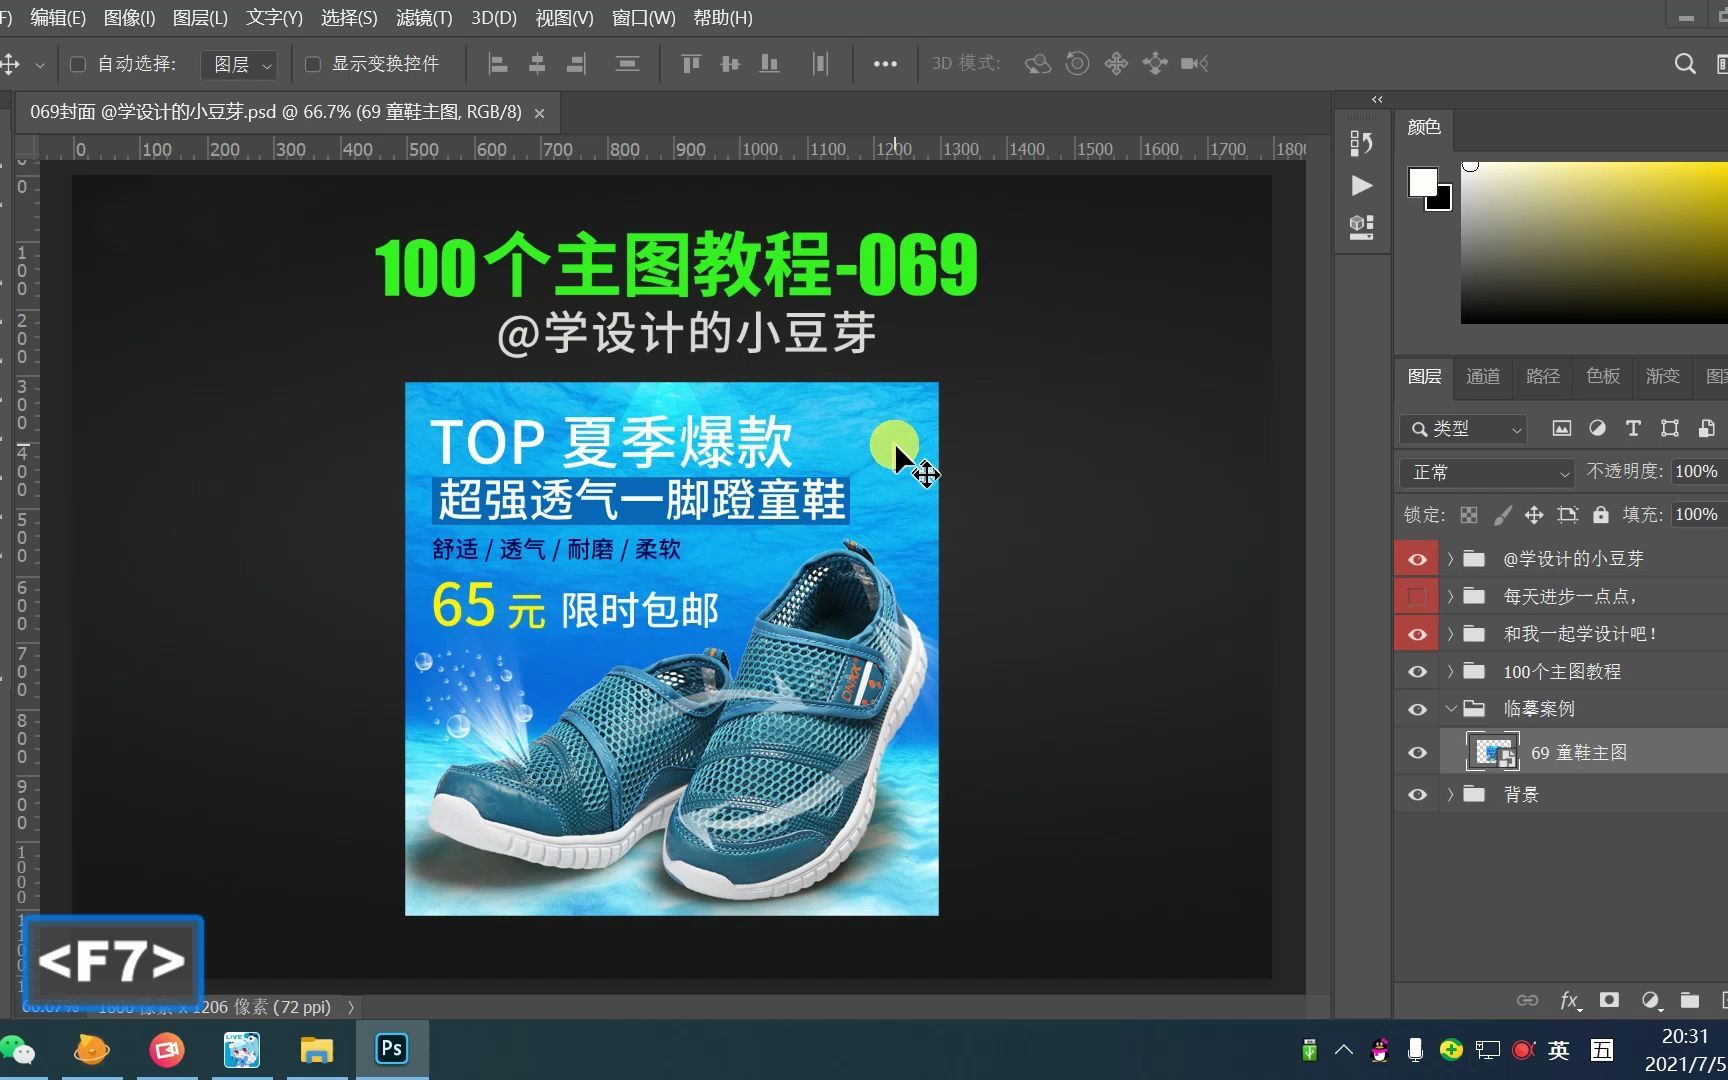Switch to the 通道 panel tab
This screenshot has width=1728, height=1080.
[1483, 376]
